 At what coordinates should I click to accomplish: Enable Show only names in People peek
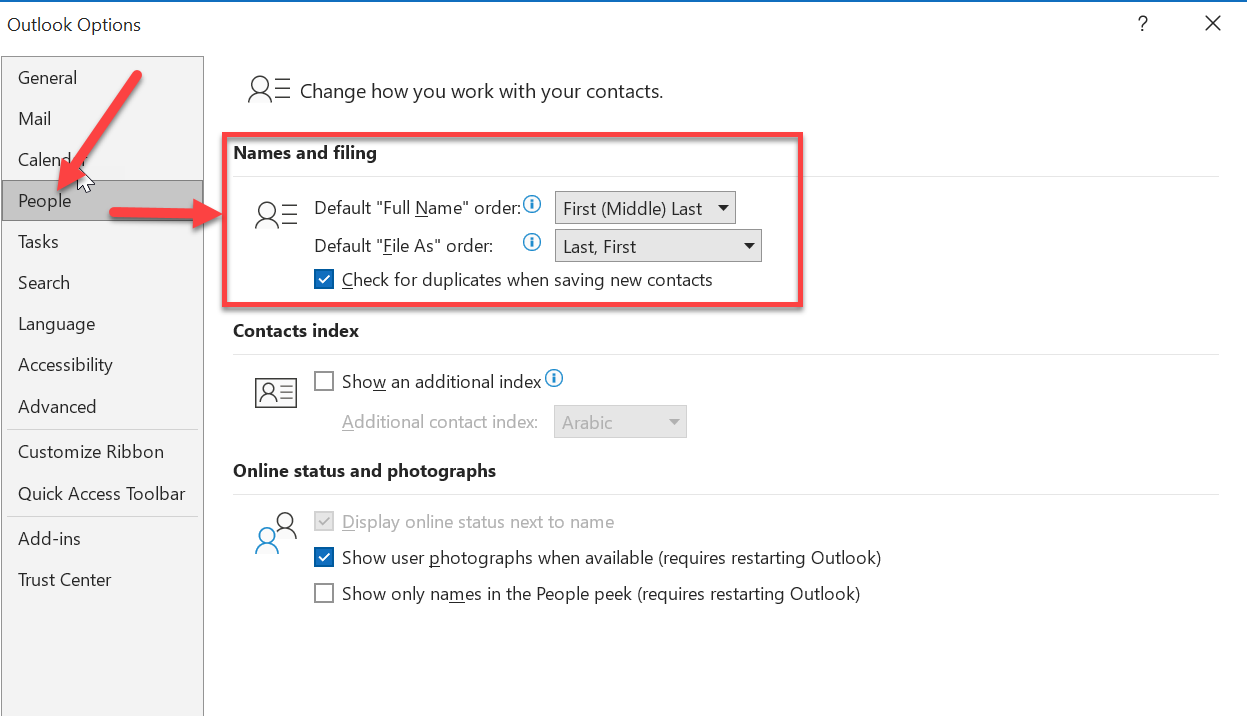click(324, 594)
